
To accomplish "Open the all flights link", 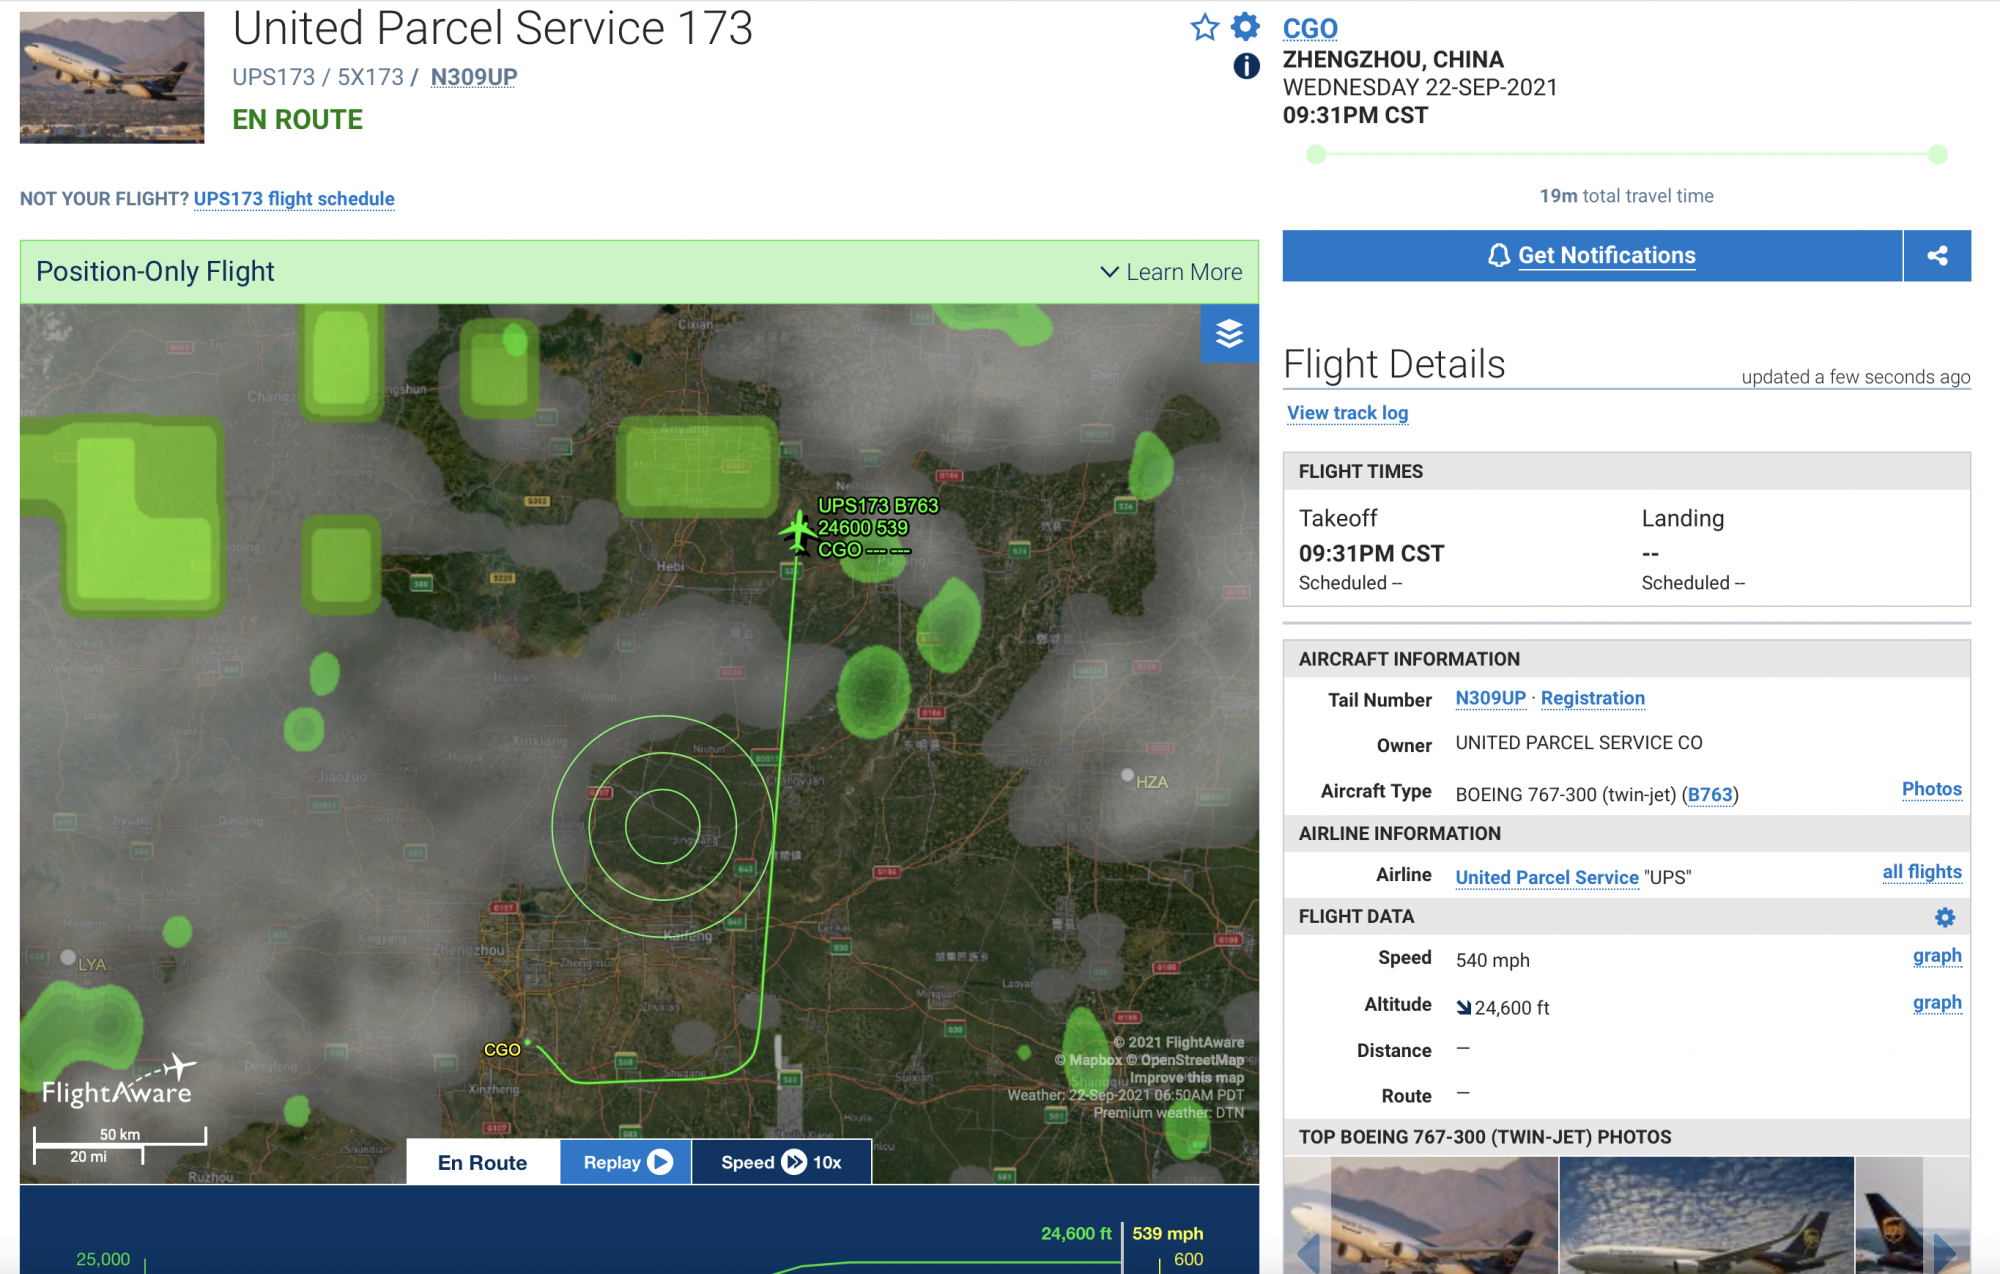I will pos(1921,872).
